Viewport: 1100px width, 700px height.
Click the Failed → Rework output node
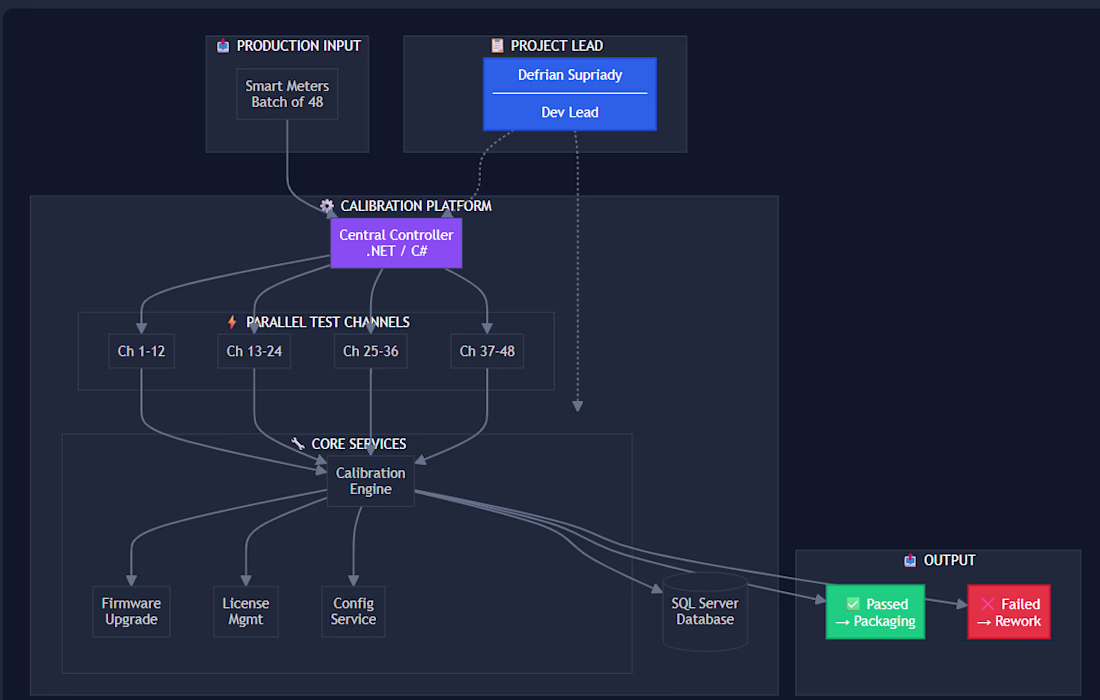pyautogui.click(x=1009, y=612)
